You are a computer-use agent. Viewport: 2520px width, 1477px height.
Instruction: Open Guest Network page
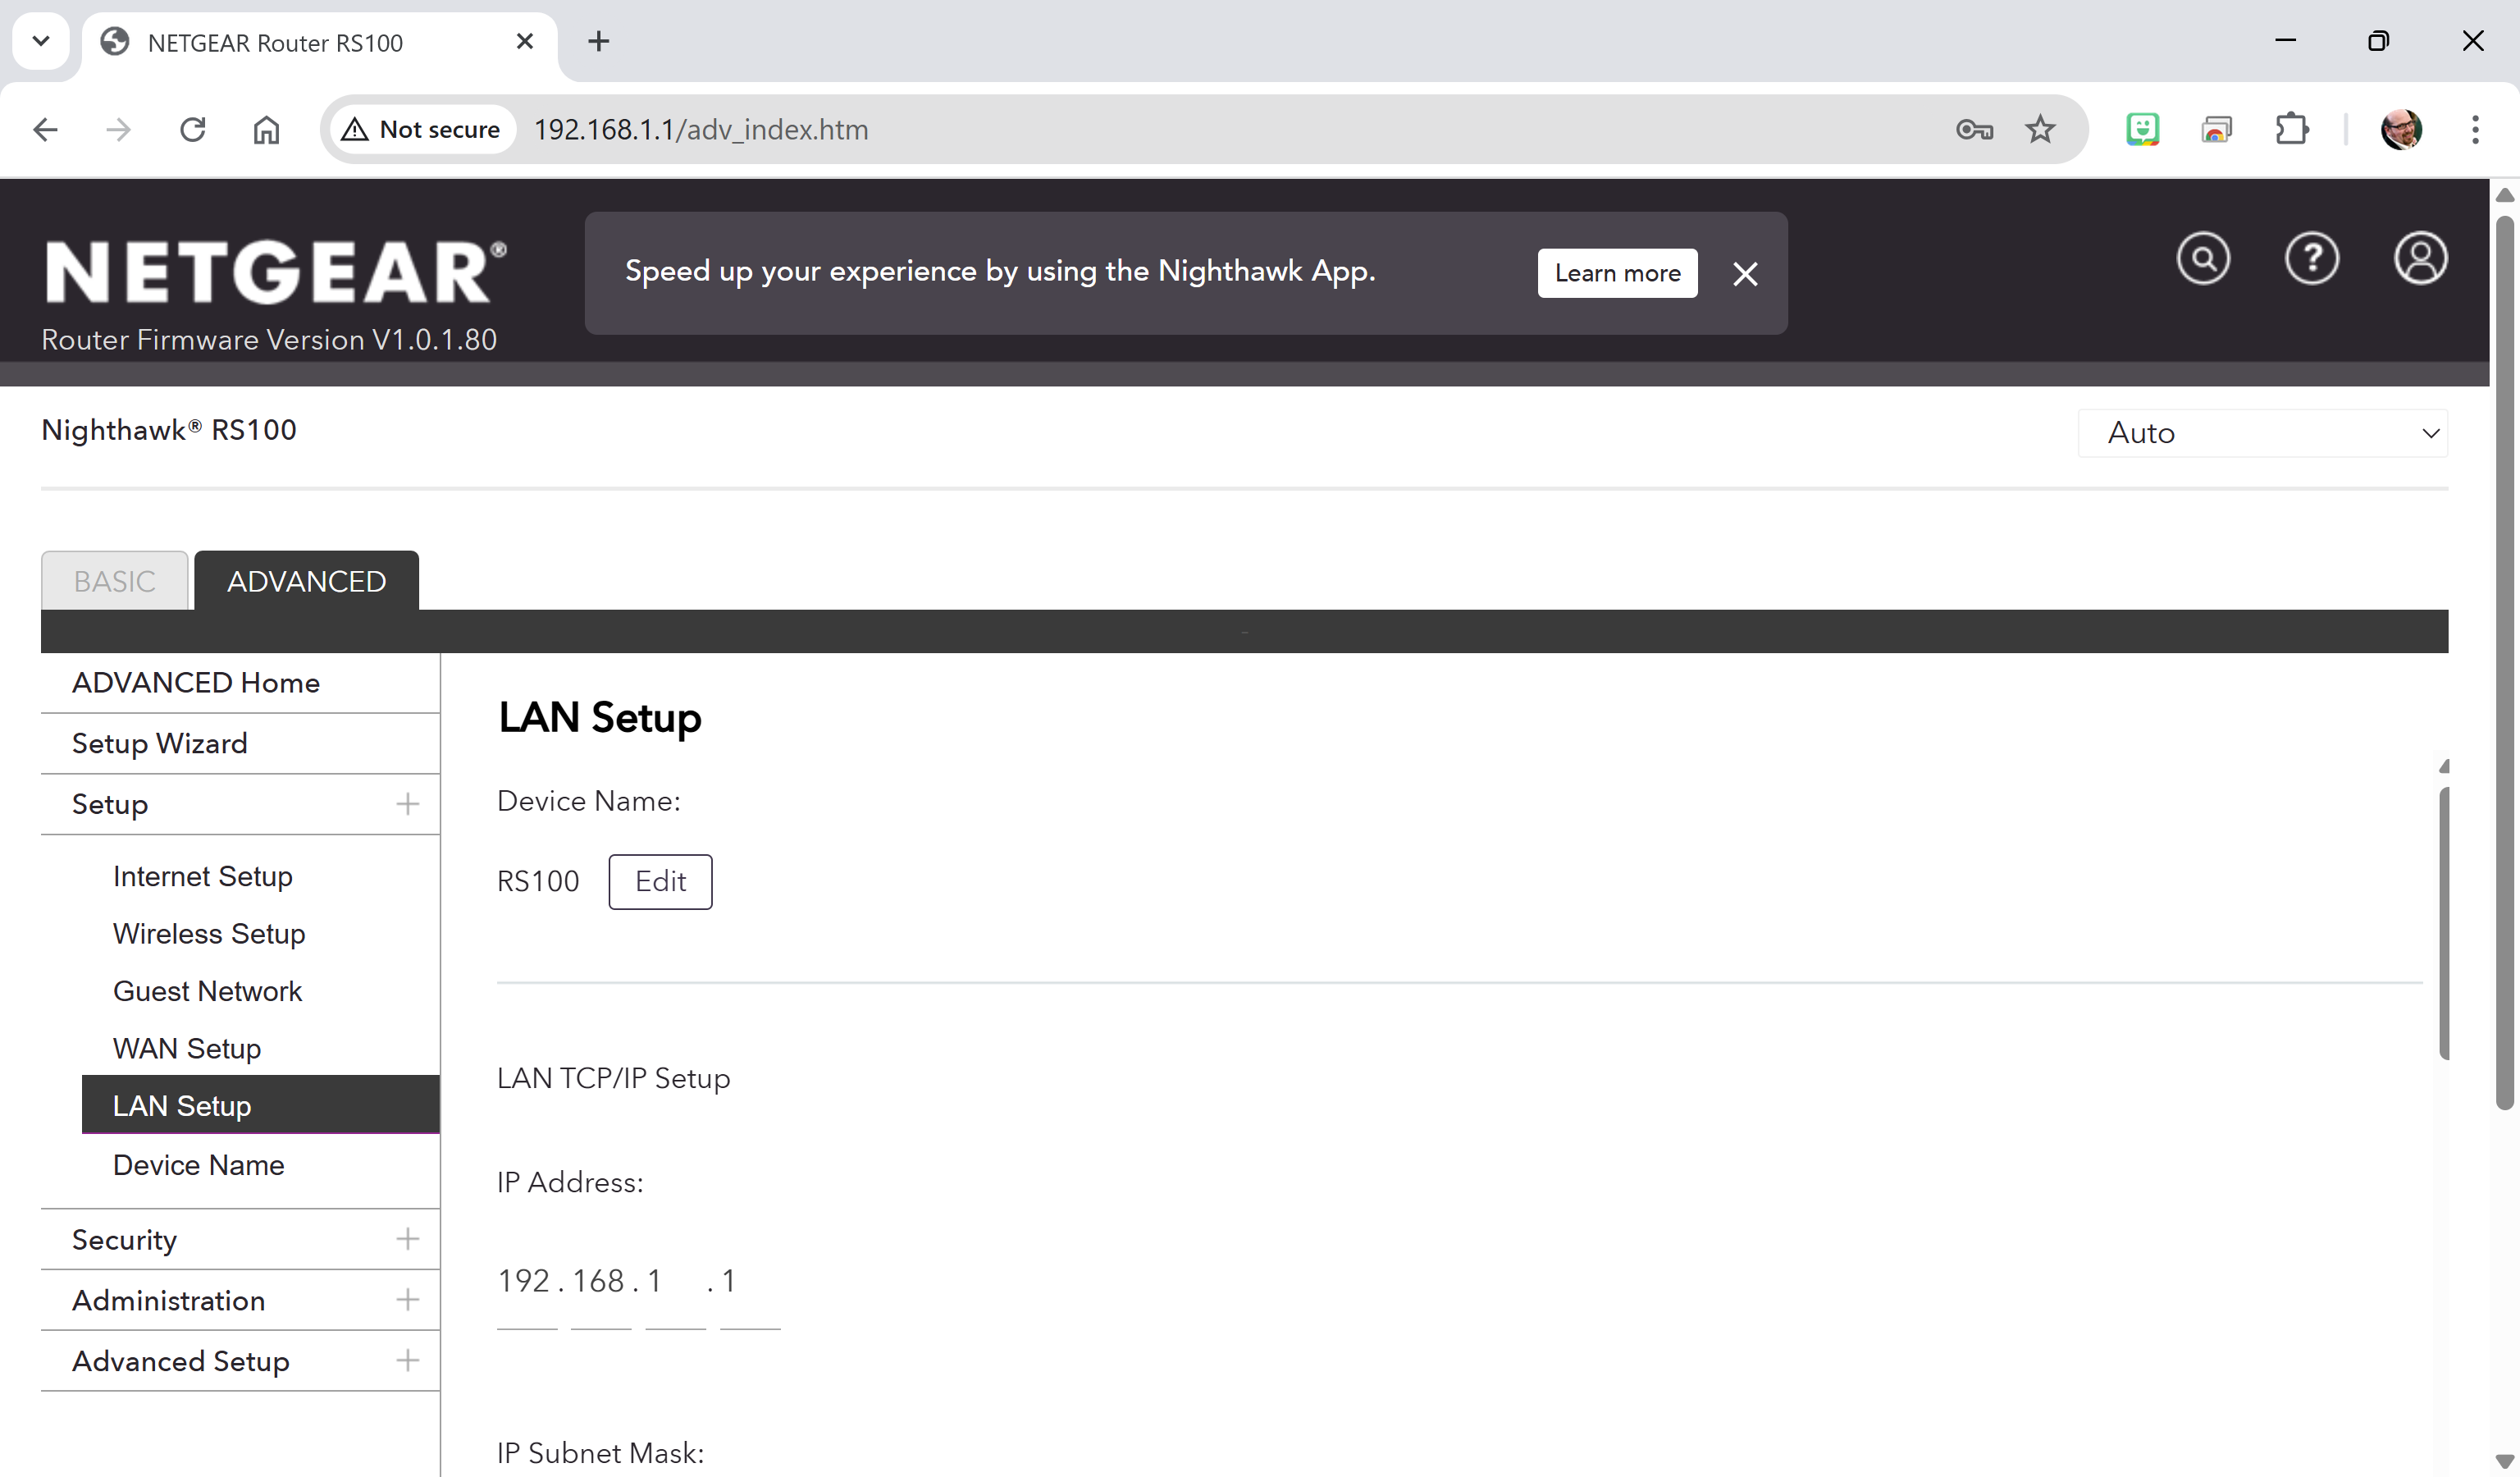coord(207,991)
